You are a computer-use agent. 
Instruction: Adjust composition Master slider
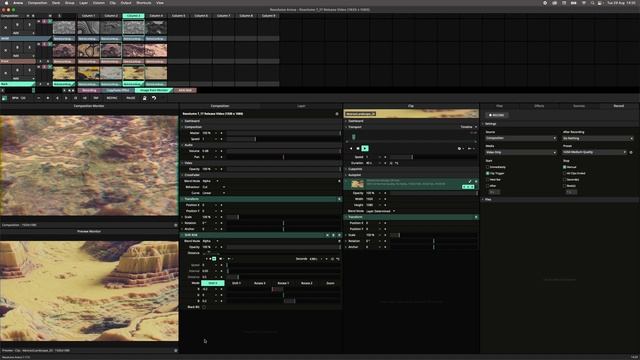(x=283, y=133)
